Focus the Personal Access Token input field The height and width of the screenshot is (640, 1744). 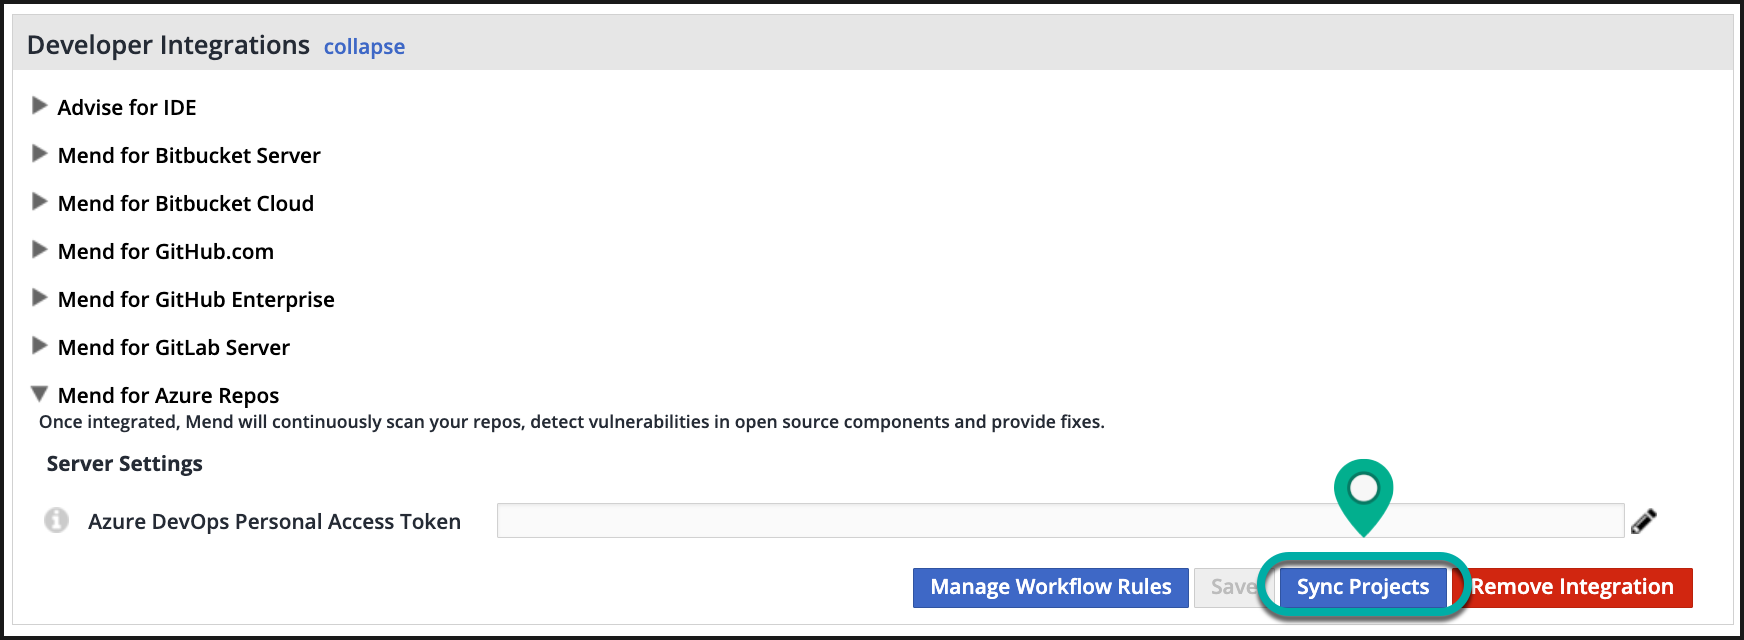pos(1060,521)
